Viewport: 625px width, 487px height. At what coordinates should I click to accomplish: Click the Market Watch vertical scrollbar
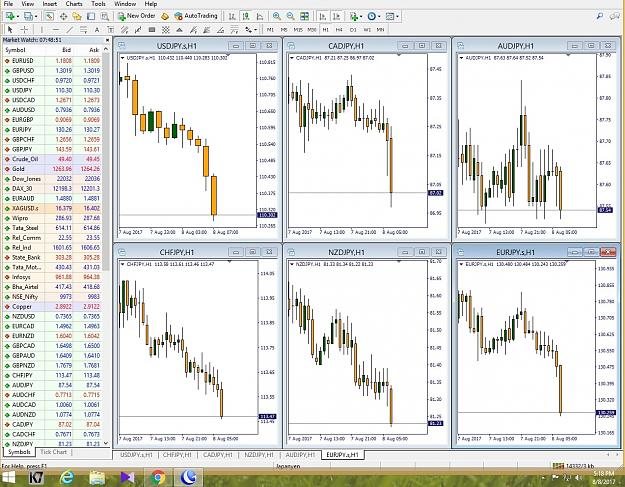(x=106, y=163)
